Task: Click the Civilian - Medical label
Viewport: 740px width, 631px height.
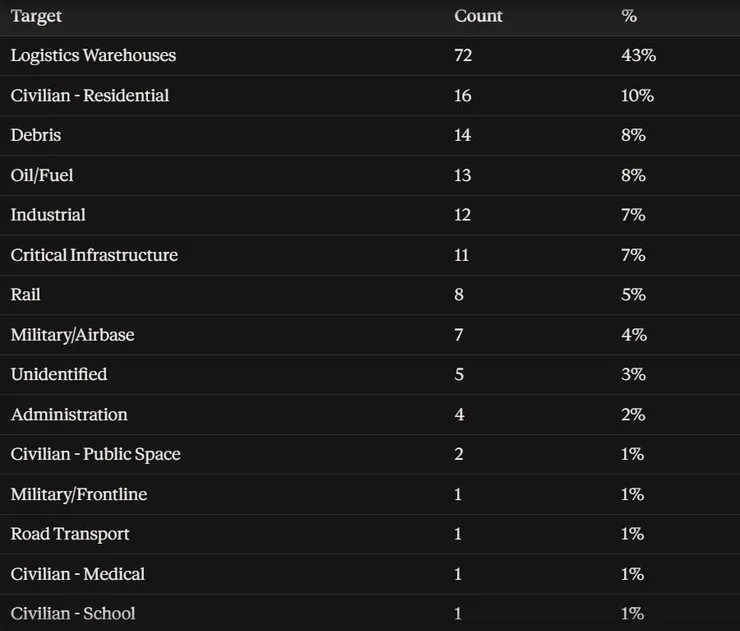Action: click(x=78, y=574)
